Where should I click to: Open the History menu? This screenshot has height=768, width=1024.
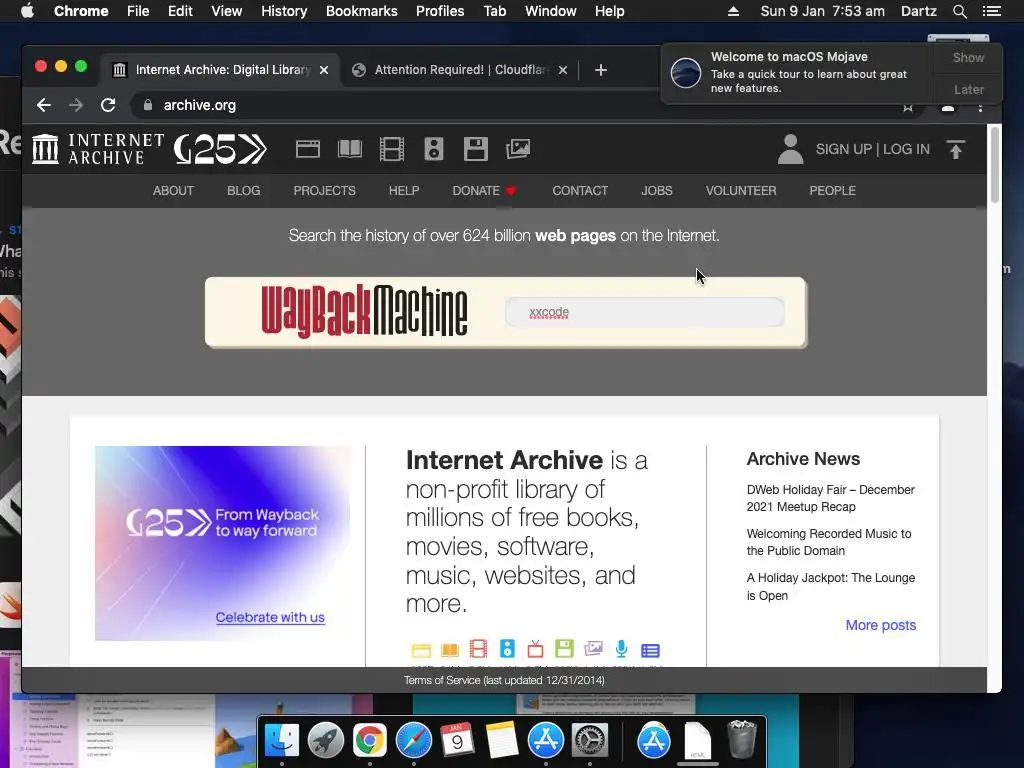tap(284, 11)
